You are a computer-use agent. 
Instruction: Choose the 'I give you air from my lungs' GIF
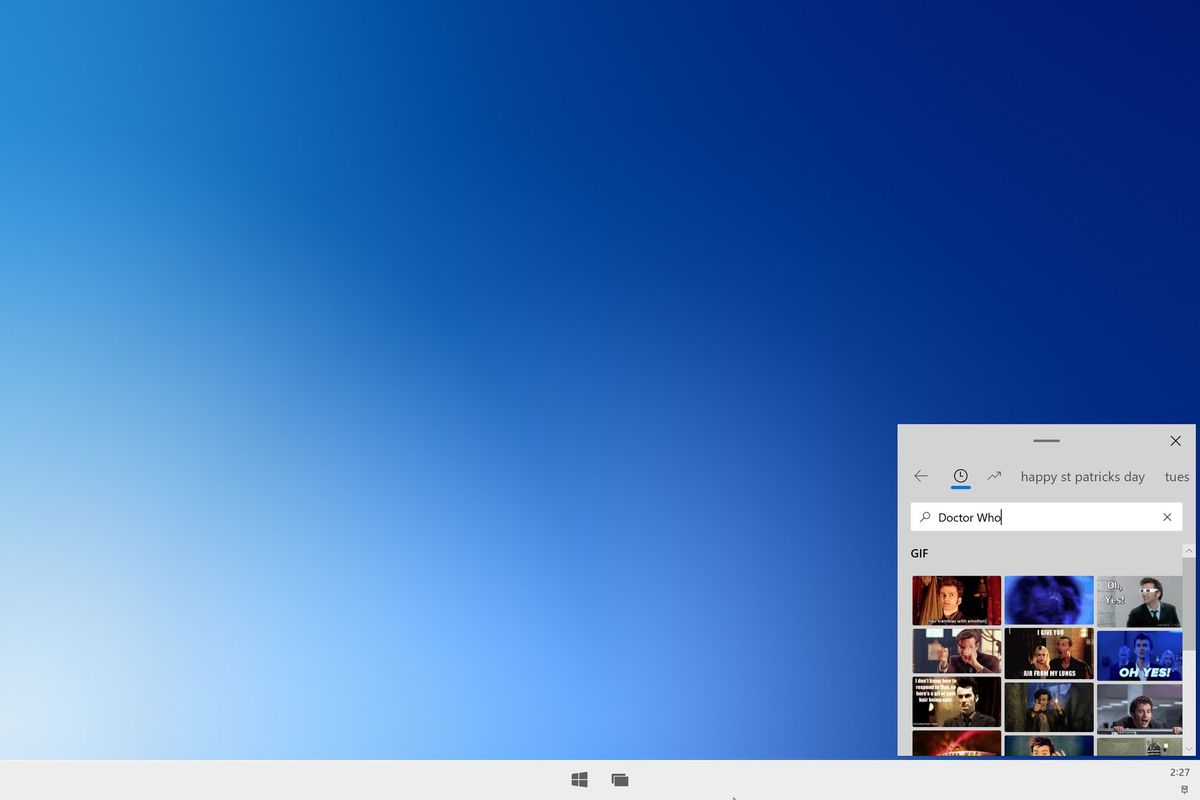1049,653
